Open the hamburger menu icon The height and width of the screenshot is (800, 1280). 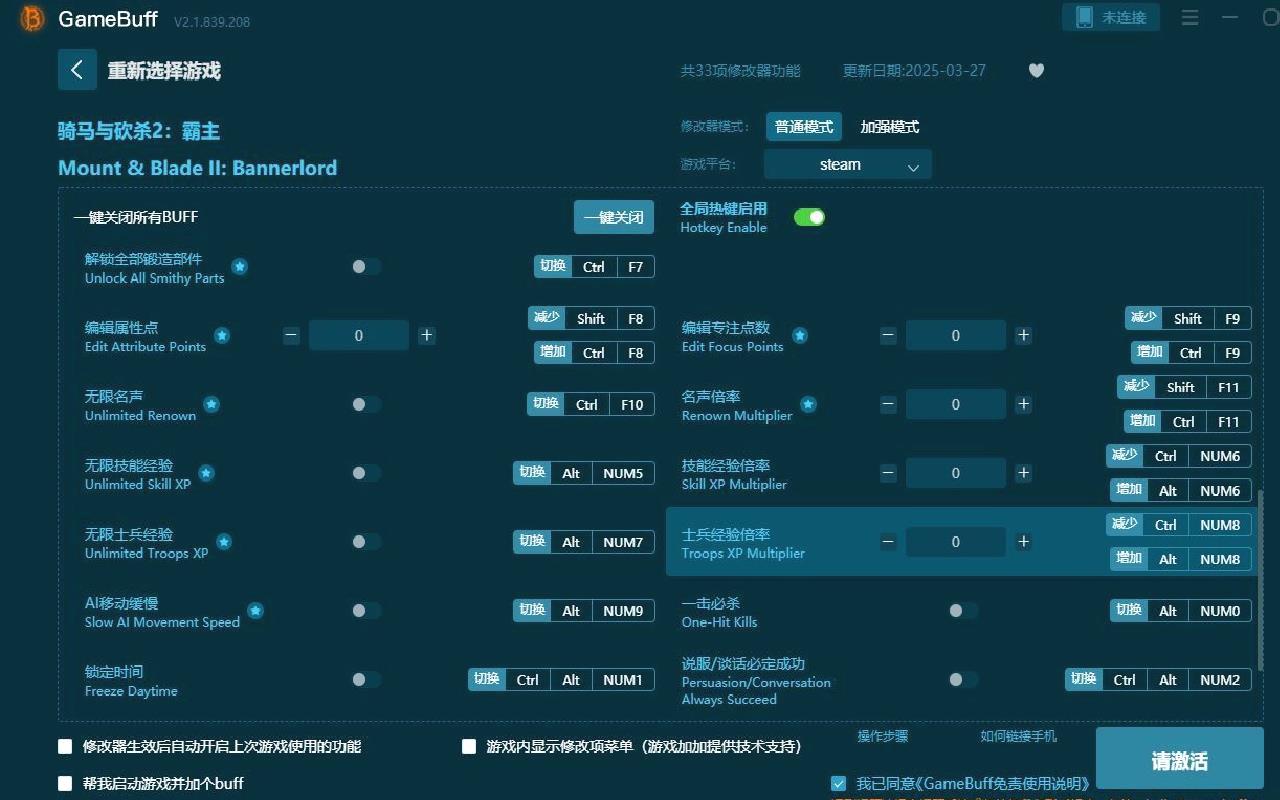(1190, 18)
